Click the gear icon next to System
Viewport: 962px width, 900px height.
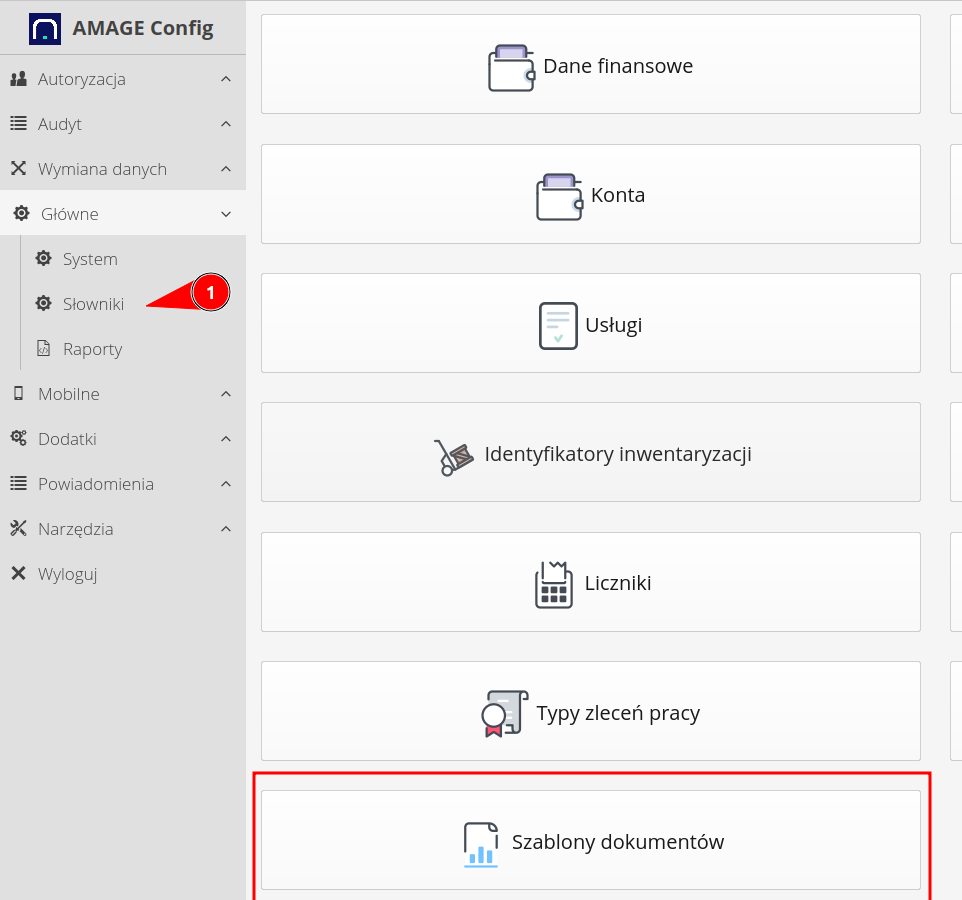(x=43, y=259)
